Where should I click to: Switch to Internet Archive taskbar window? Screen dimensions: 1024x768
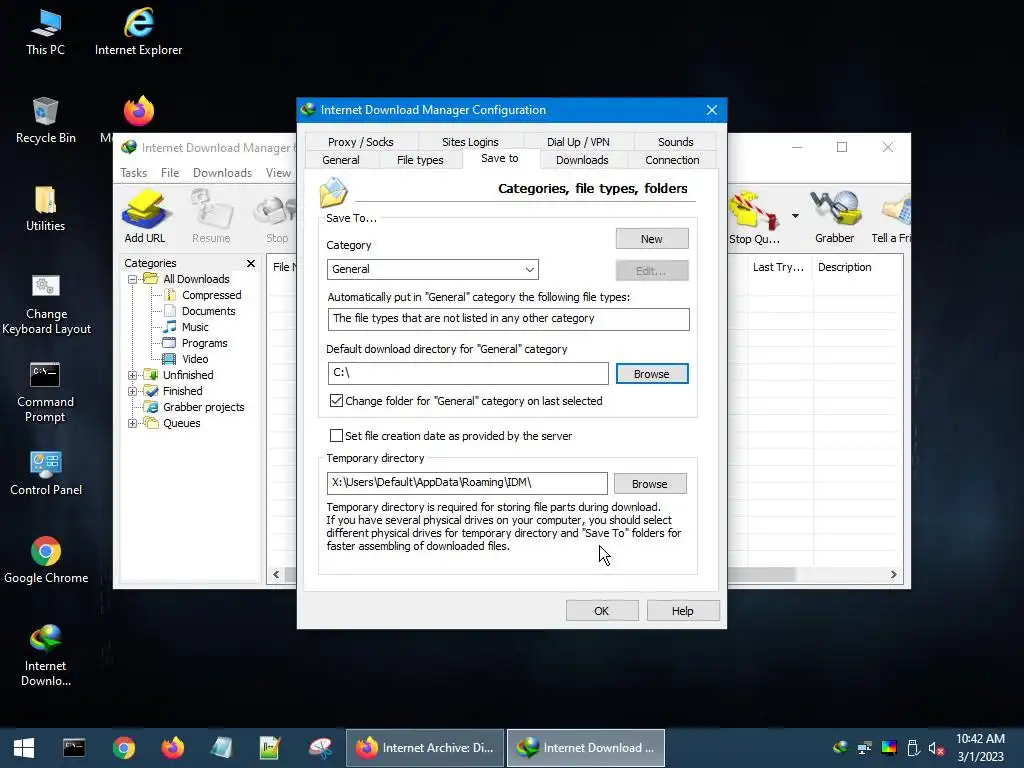pyautogui.click(x=425, y=748)
